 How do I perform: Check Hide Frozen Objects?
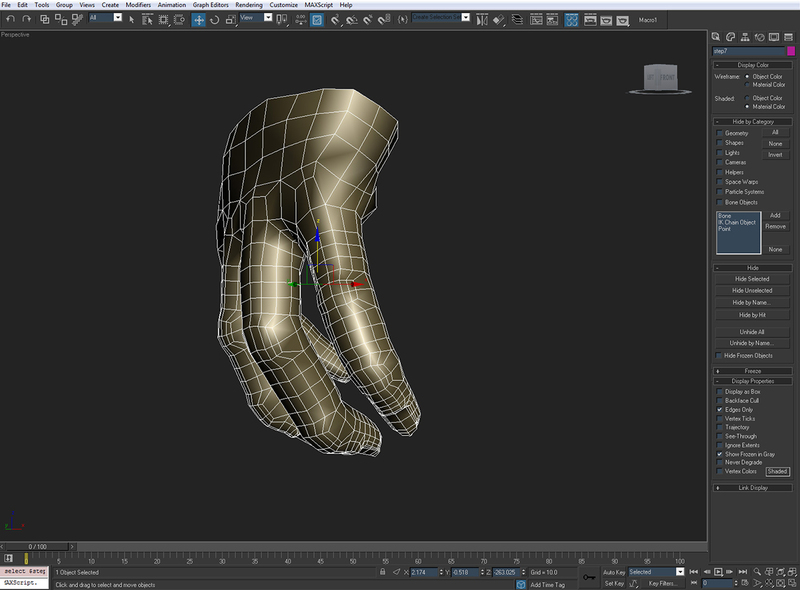718,355
